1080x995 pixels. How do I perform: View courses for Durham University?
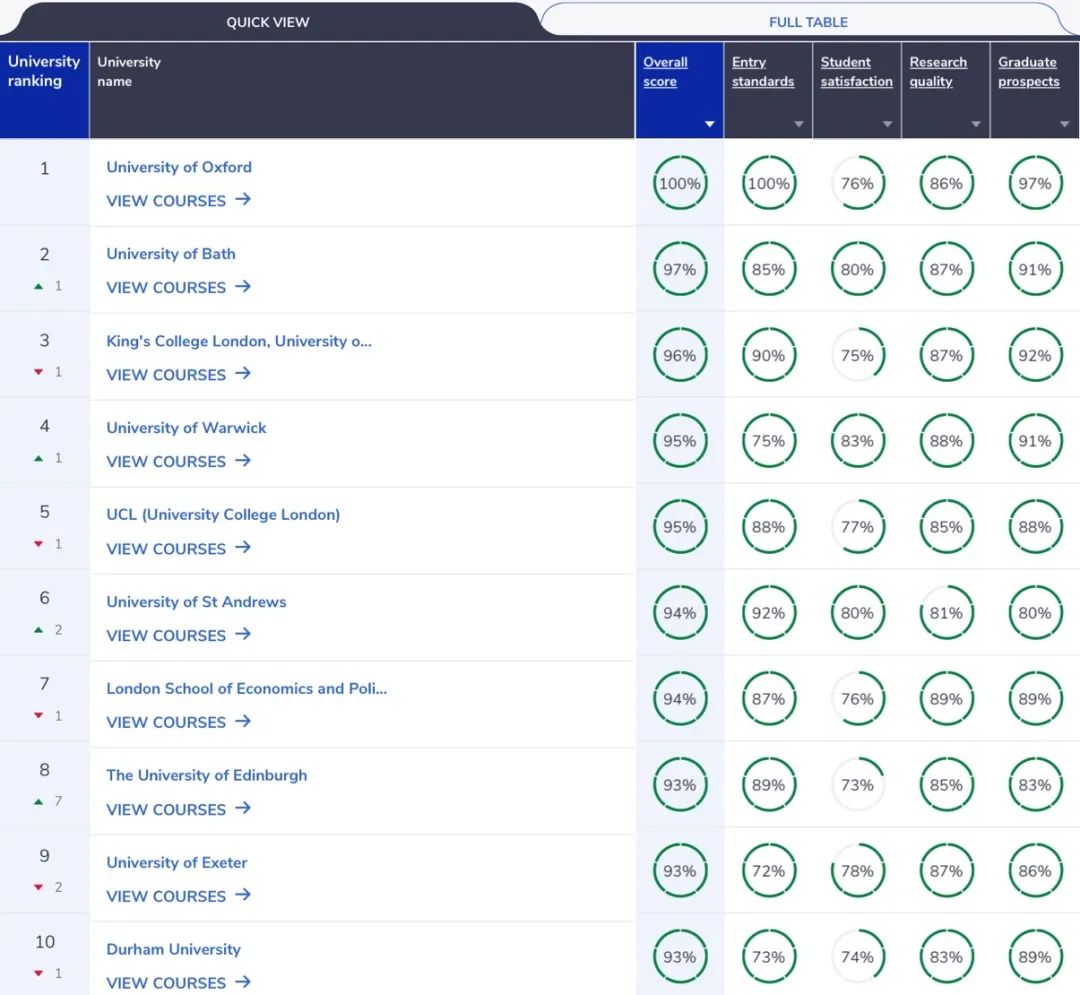(x=178, y=983)
